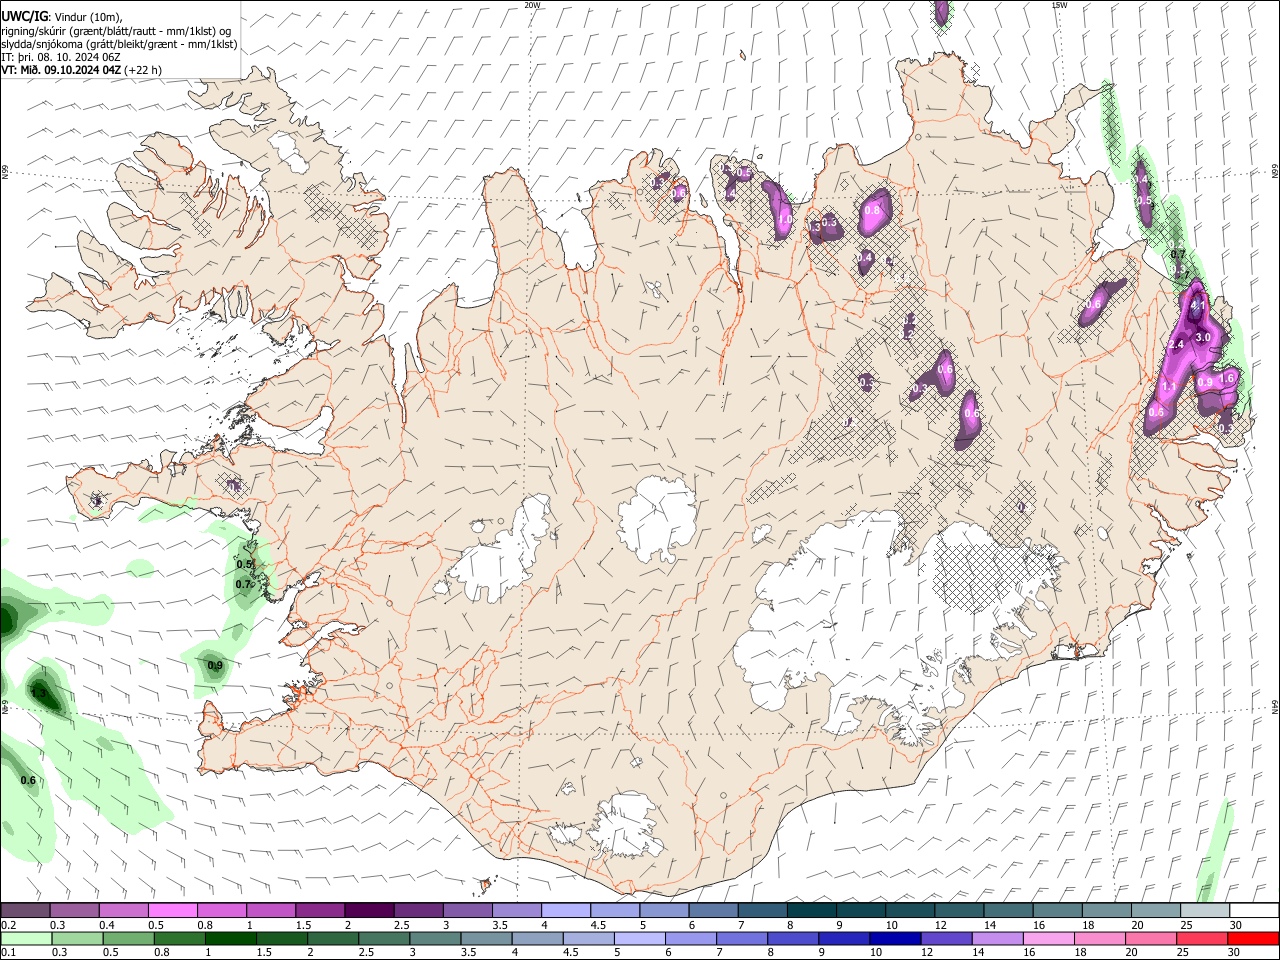Select the 'Vindur (10m)' heading text
1280x960 pixels.
[x=88, y=16]
